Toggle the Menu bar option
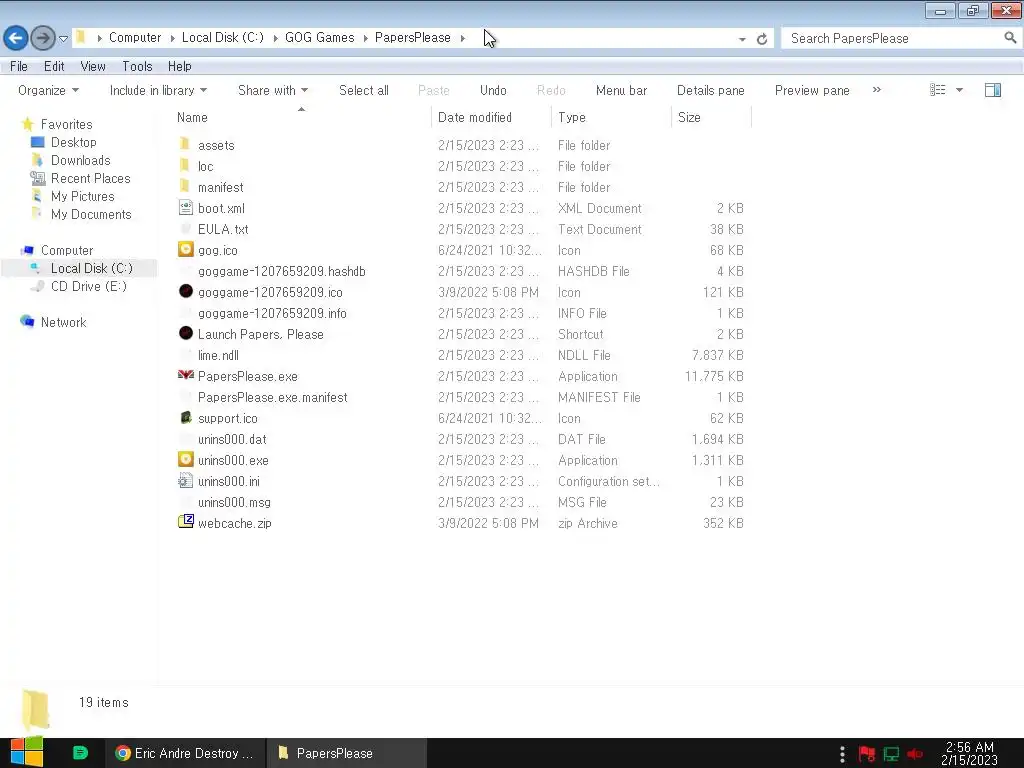 [x=621, y=90]
